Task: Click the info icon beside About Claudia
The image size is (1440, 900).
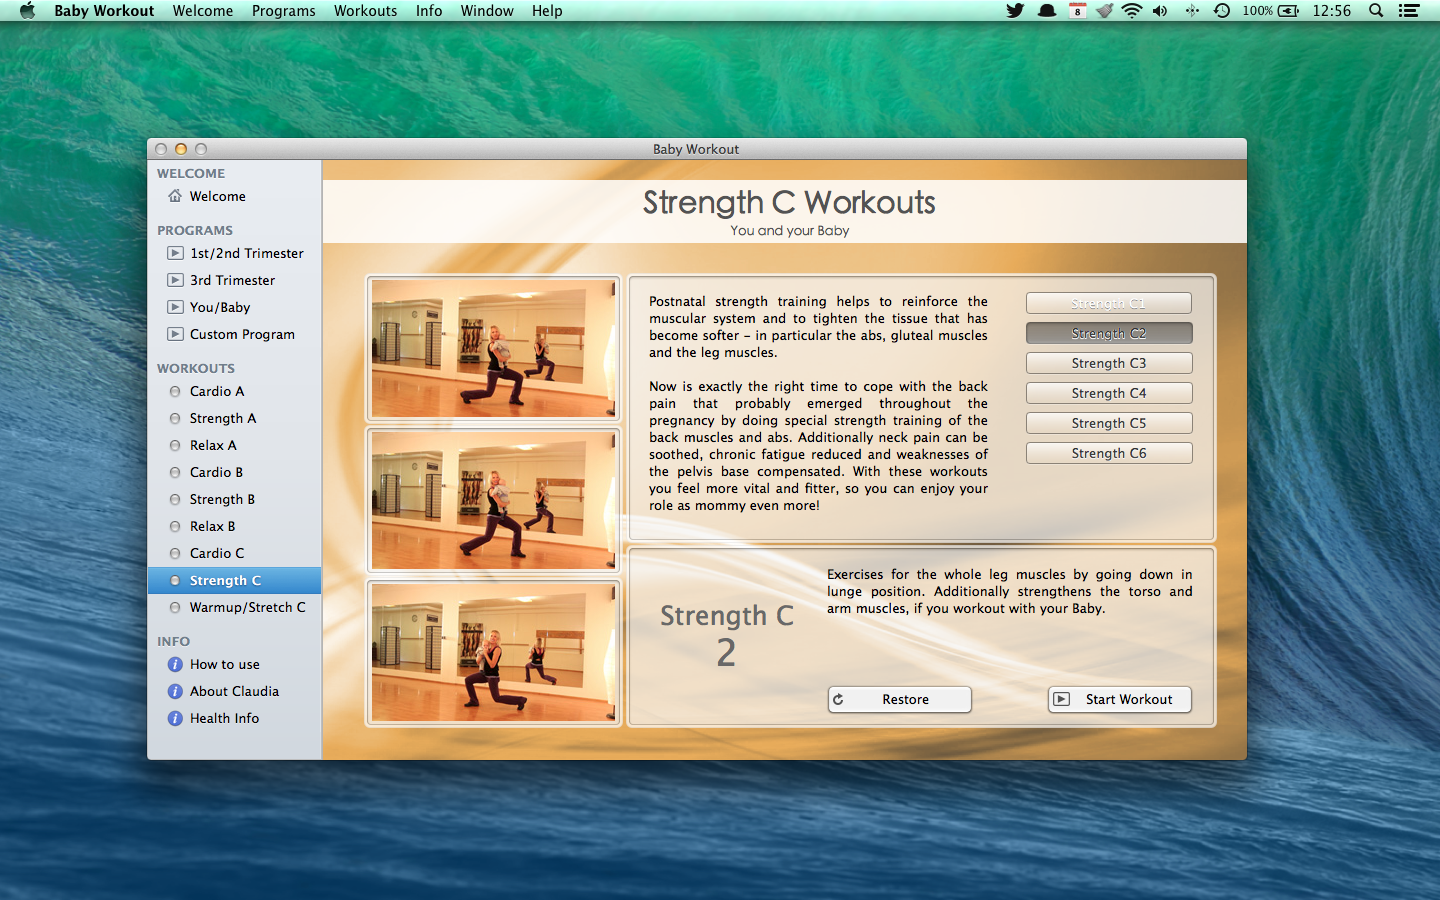Action: coord(175,691)
